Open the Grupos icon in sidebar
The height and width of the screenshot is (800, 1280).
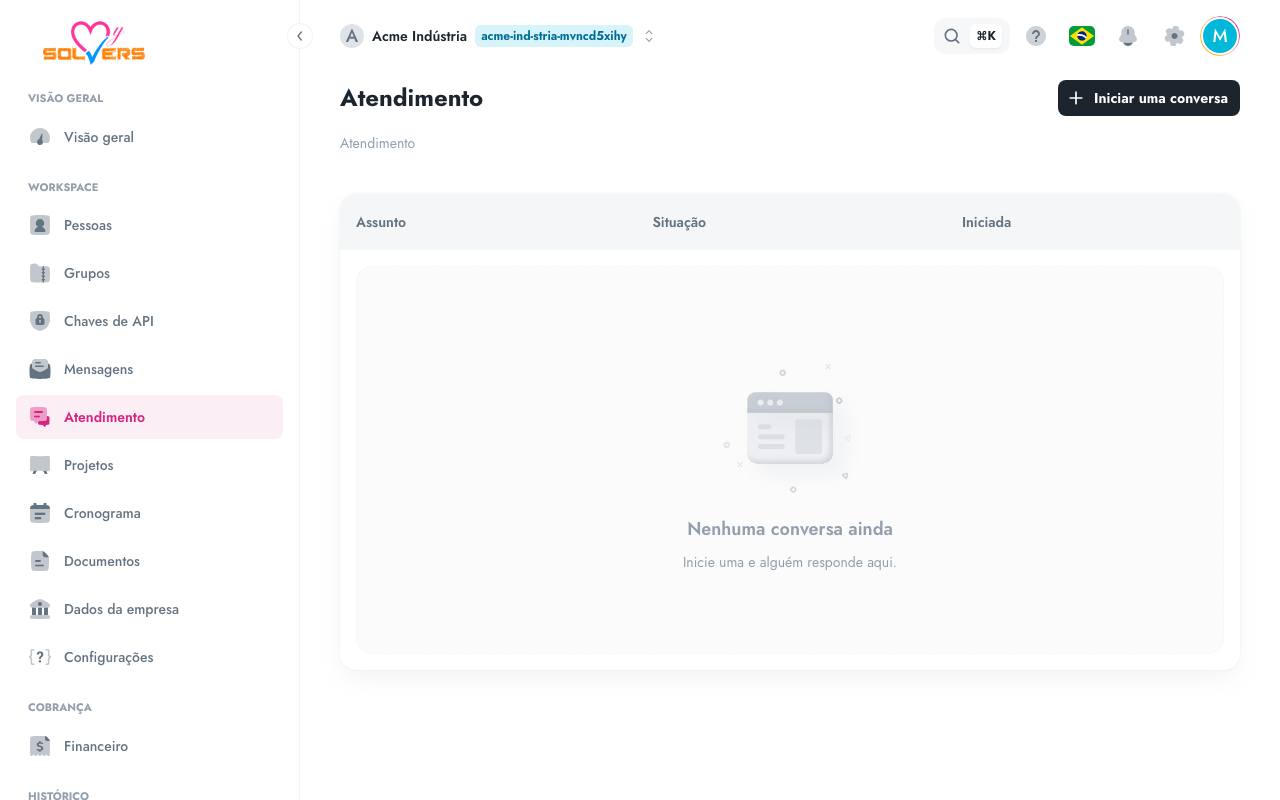click(40, 273)
